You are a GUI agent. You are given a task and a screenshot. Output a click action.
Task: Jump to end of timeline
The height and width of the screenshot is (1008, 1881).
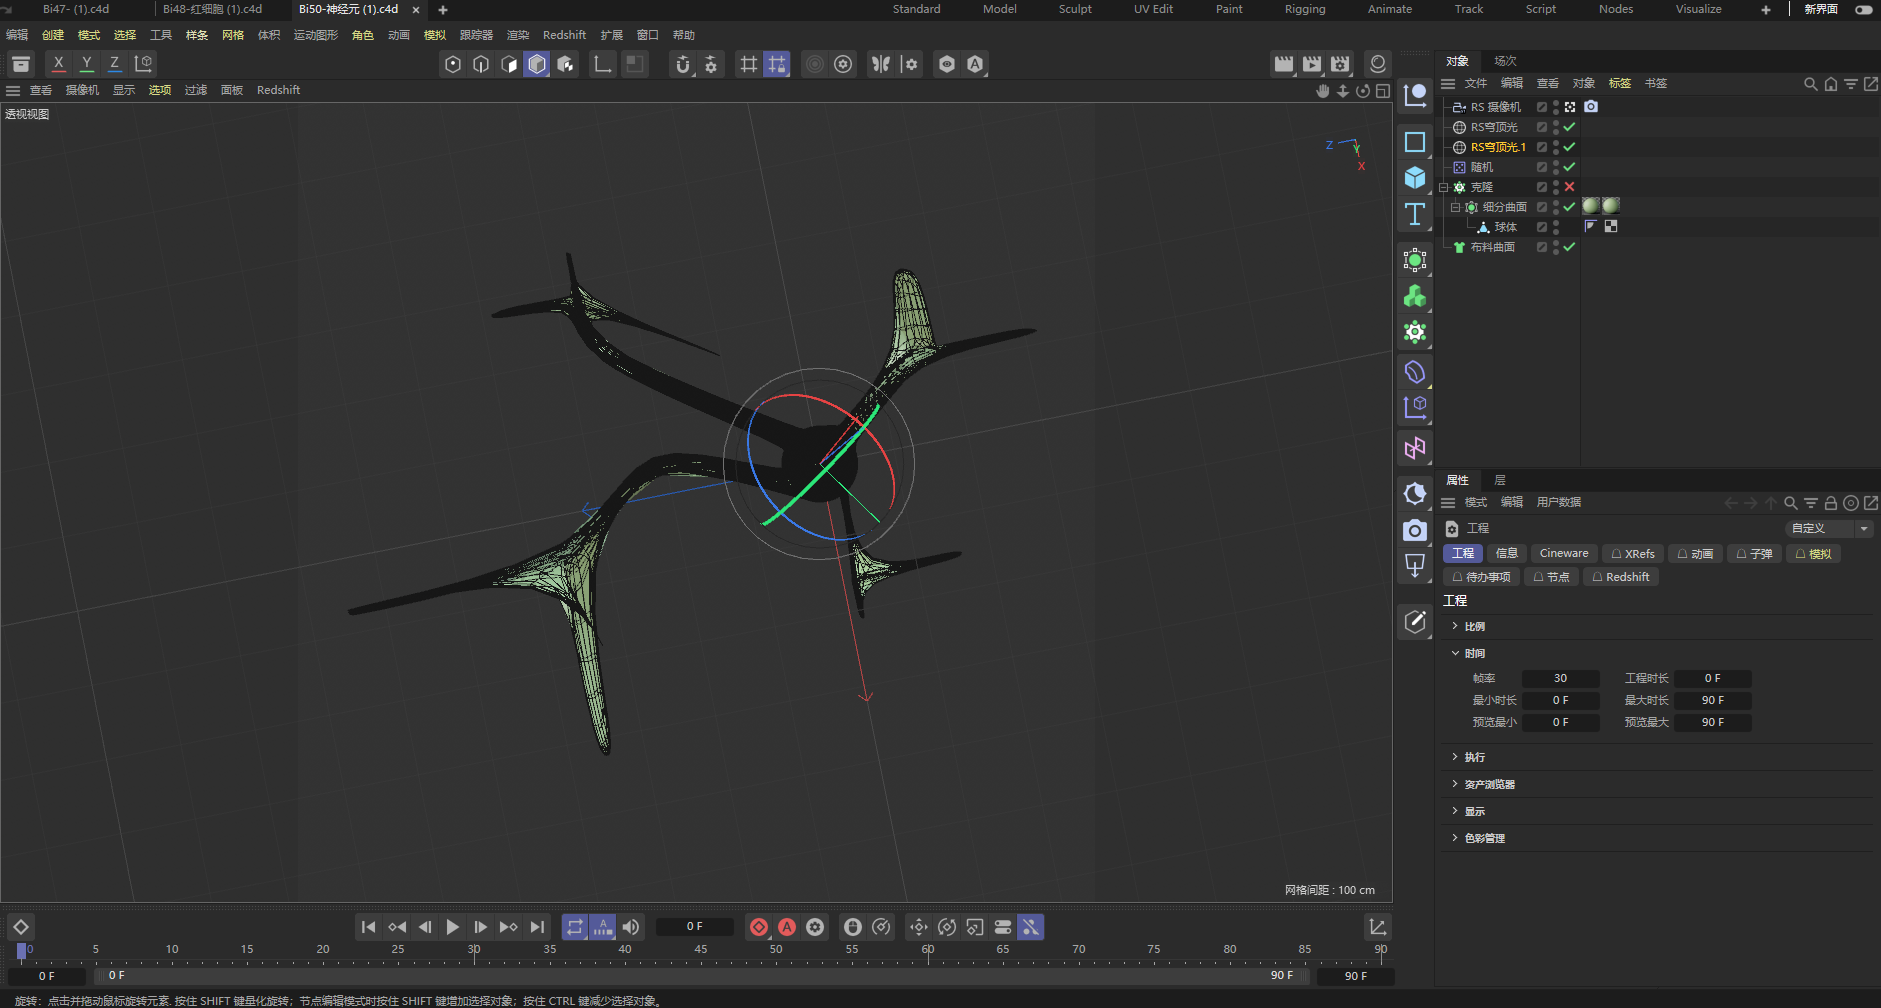tap(537, 927)
